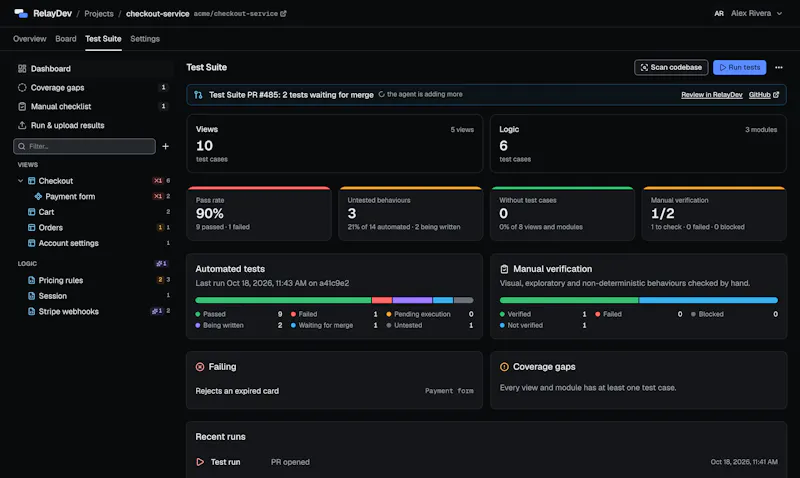Click the AR user avatar
Viewport: 800px width, 478px height.
click(x=719, y=14)
